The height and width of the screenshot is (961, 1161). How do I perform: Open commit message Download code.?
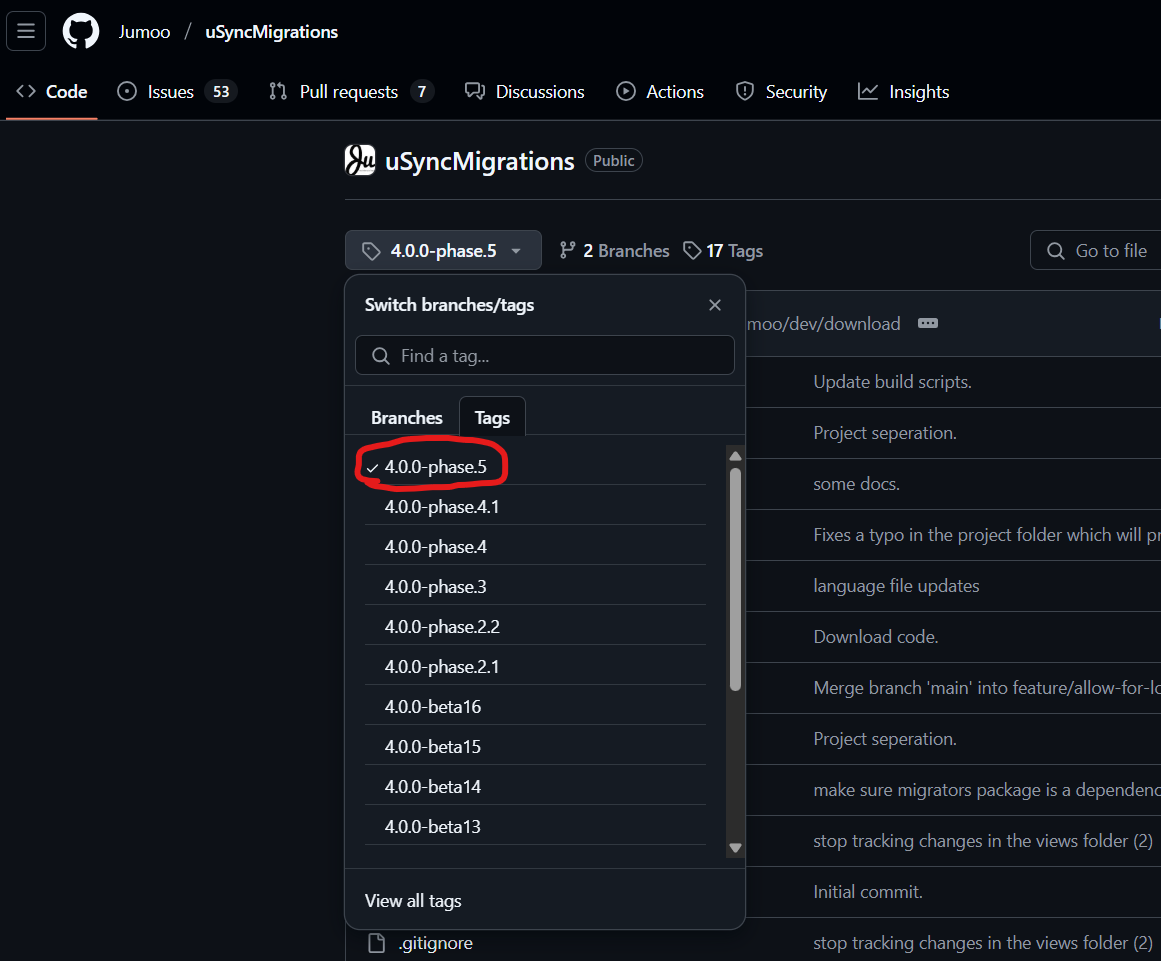point(875,637)
